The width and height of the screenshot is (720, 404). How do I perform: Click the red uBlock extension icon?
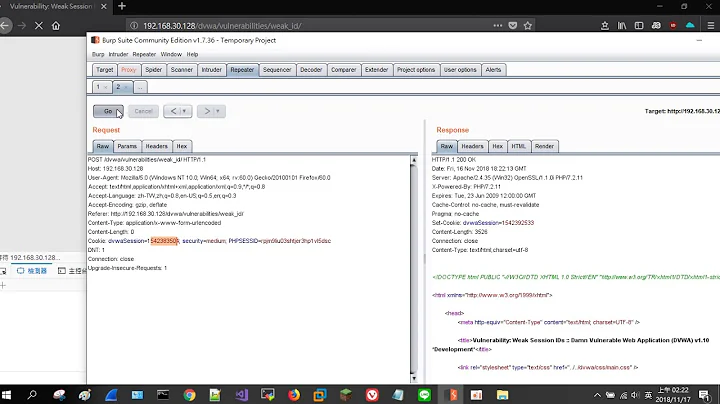[x=673, y=26]
